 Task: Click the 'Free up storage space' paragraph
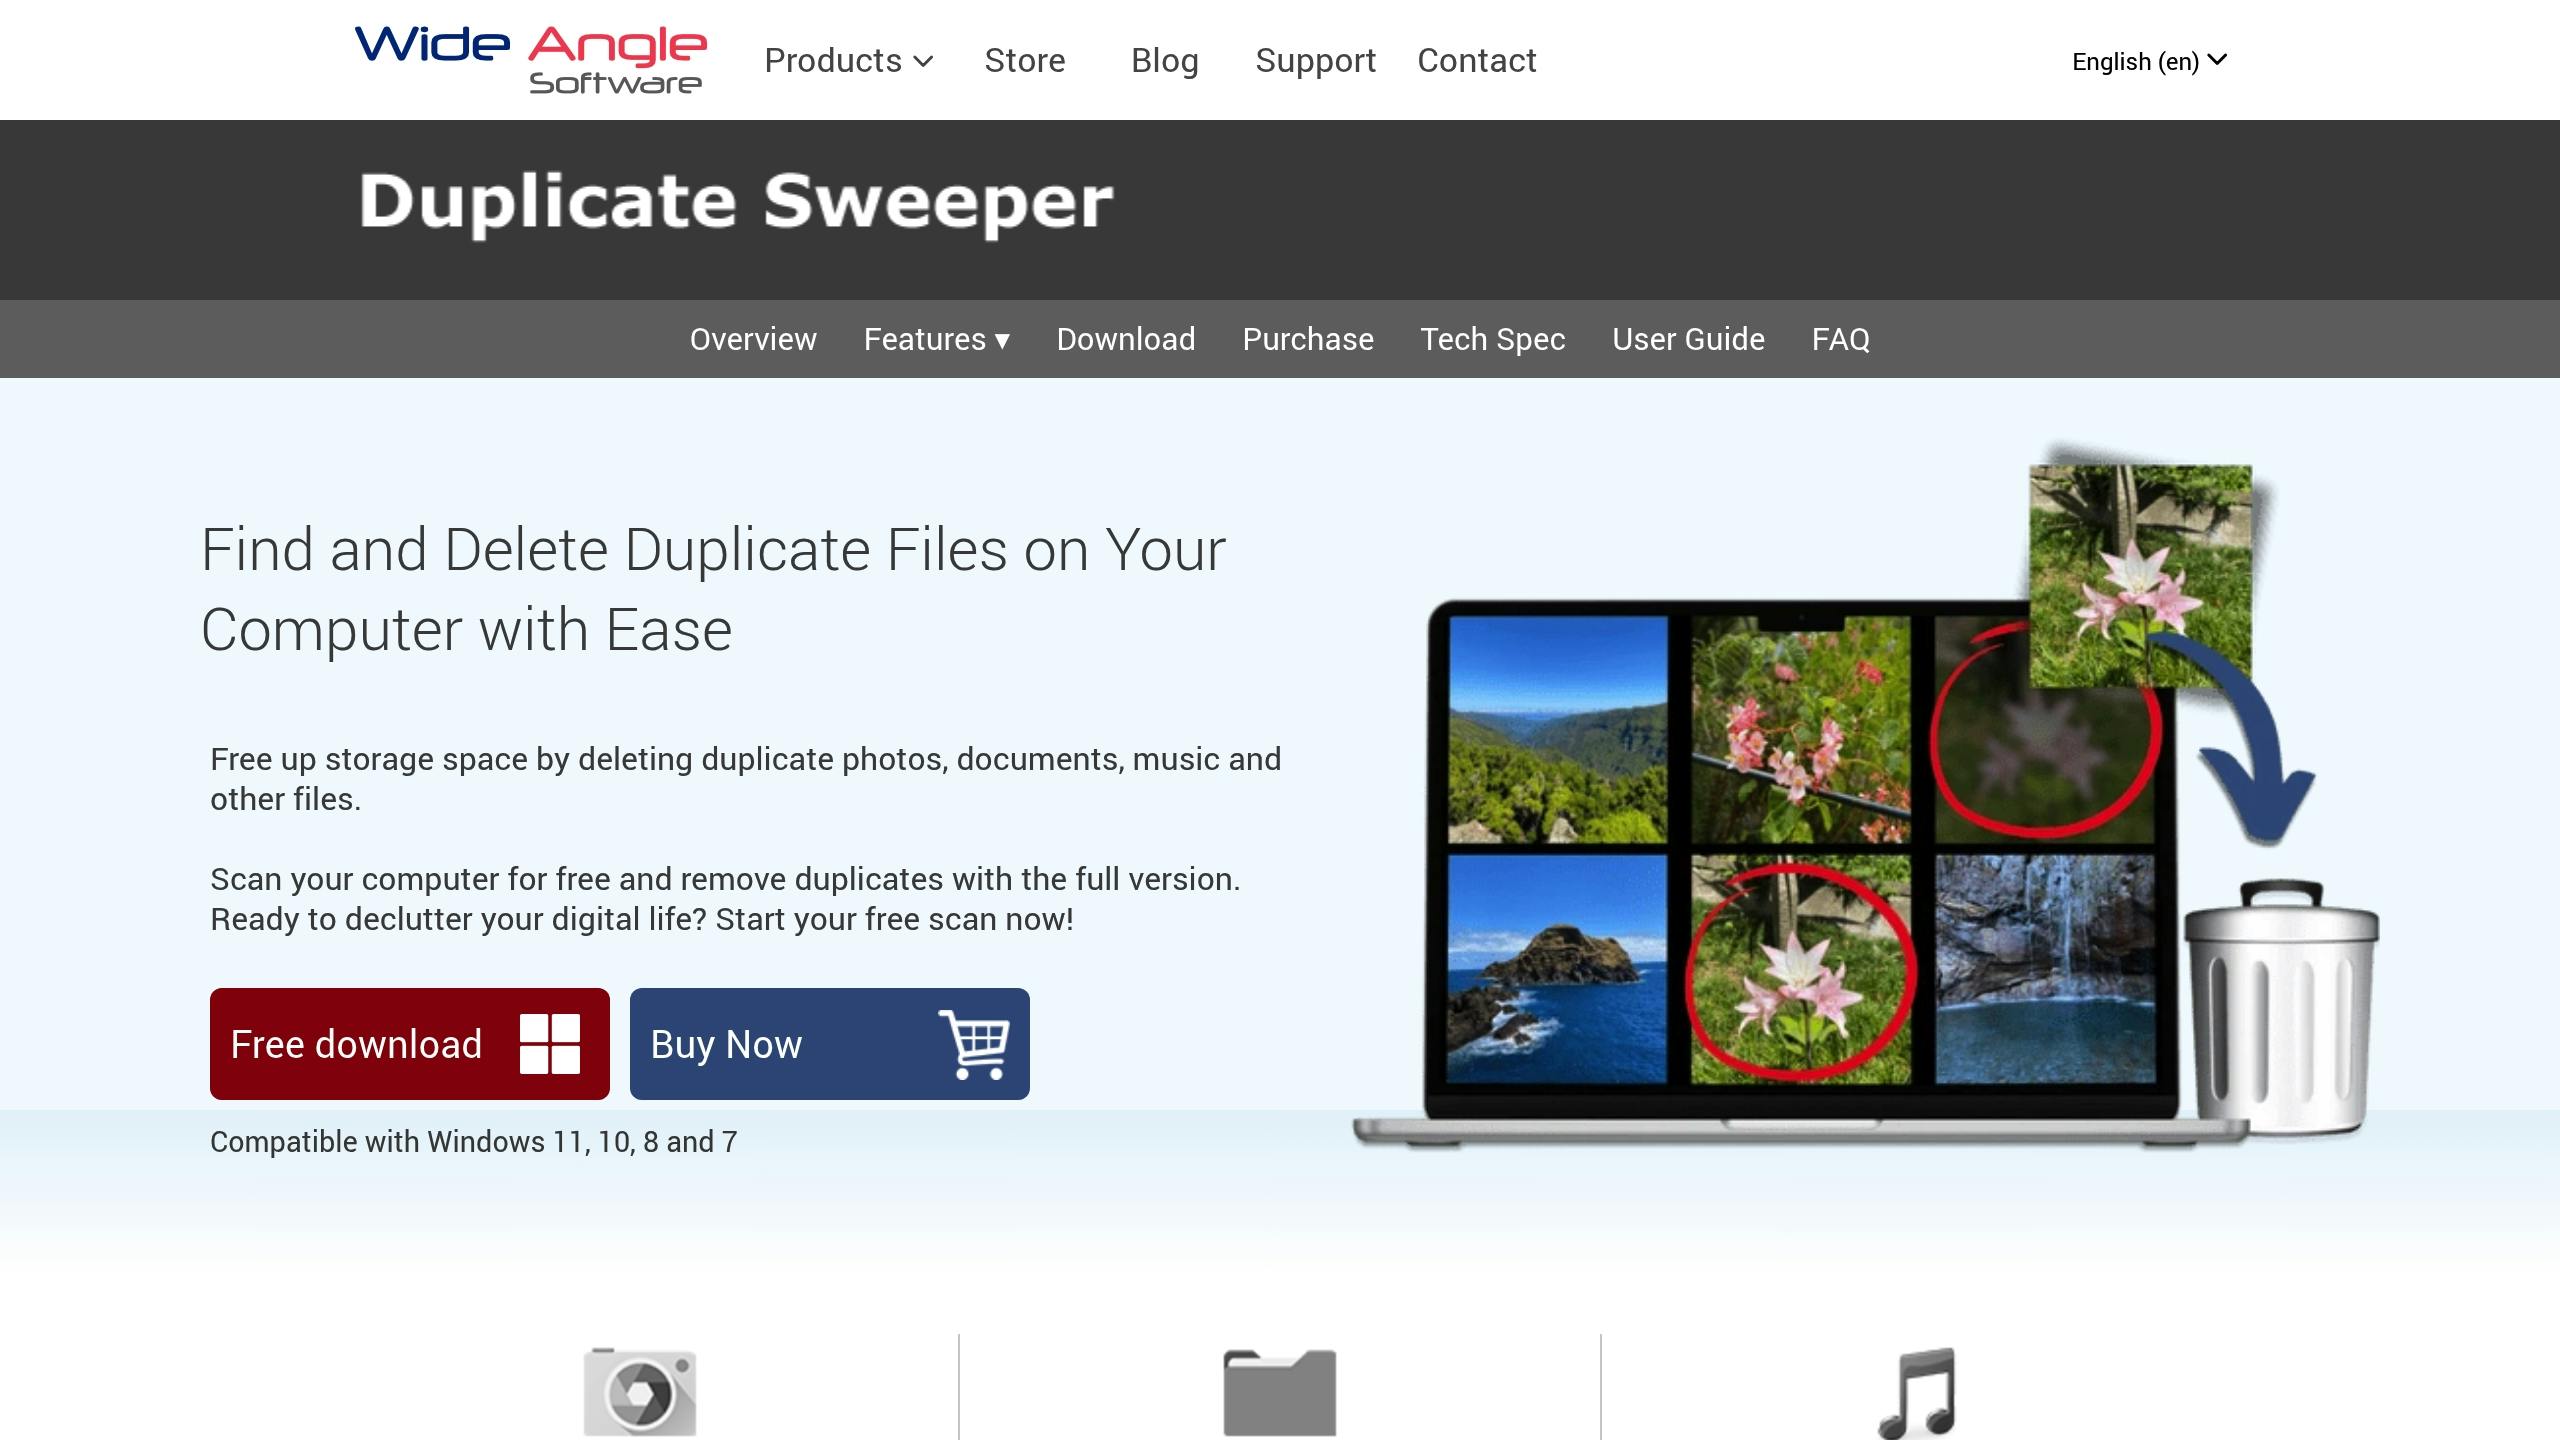[x=745, y=779]
